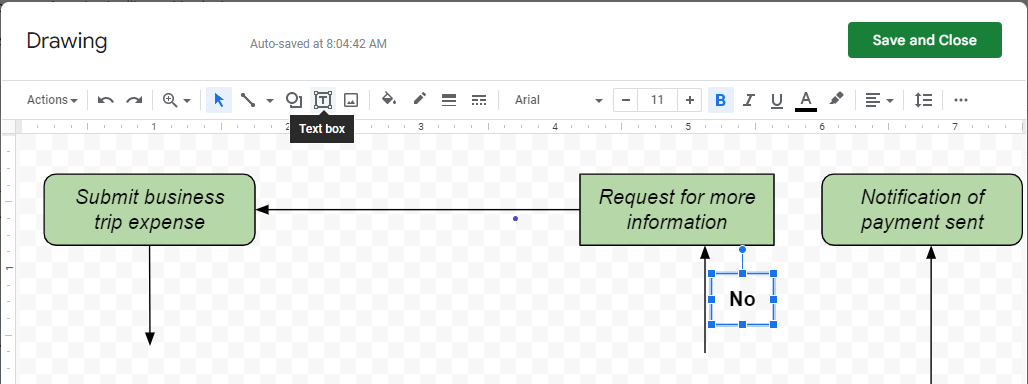This screenshot has height=384, width=1028.
Task: Set the border weight
Action: tap(449, 100)
